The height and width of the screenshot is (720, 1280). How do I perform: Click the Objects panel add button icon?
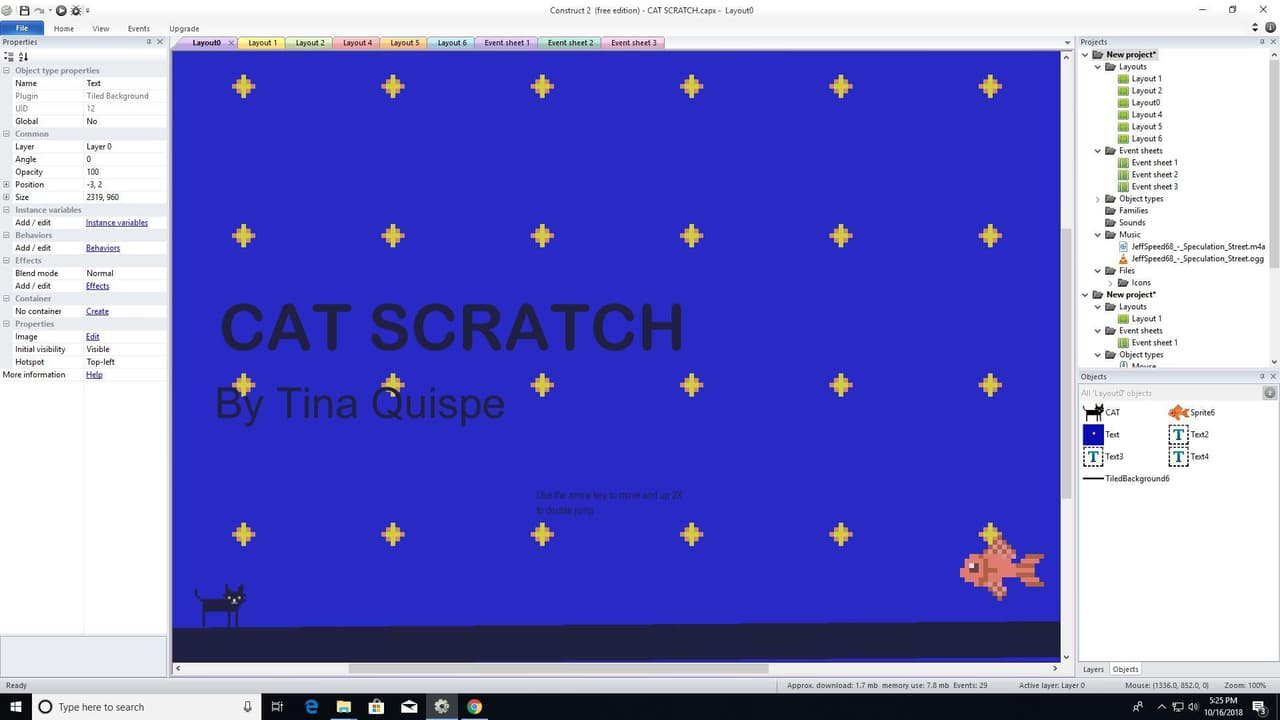[1269, 393]
